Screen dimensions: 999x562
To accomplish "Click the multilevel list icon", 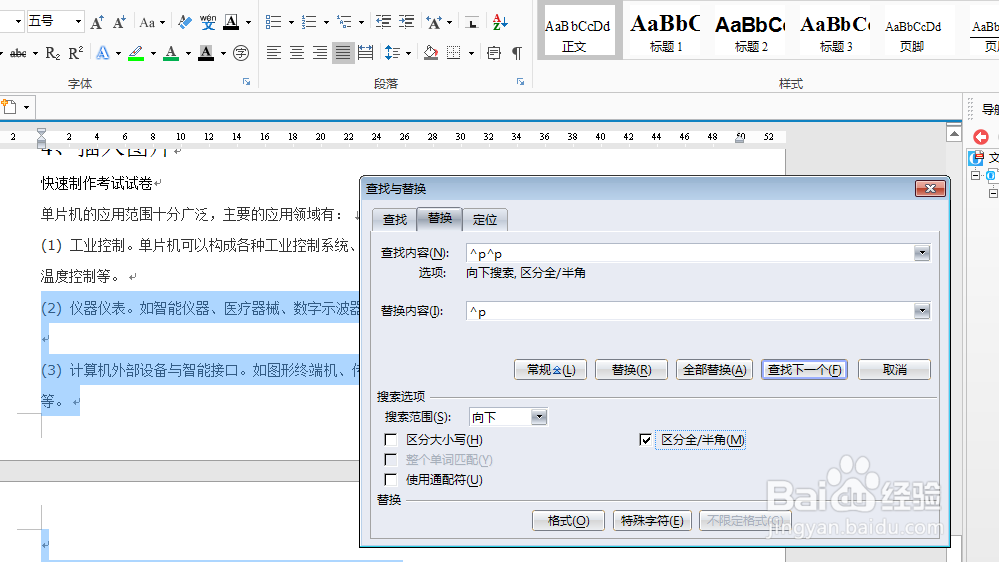I will point(344,22).
